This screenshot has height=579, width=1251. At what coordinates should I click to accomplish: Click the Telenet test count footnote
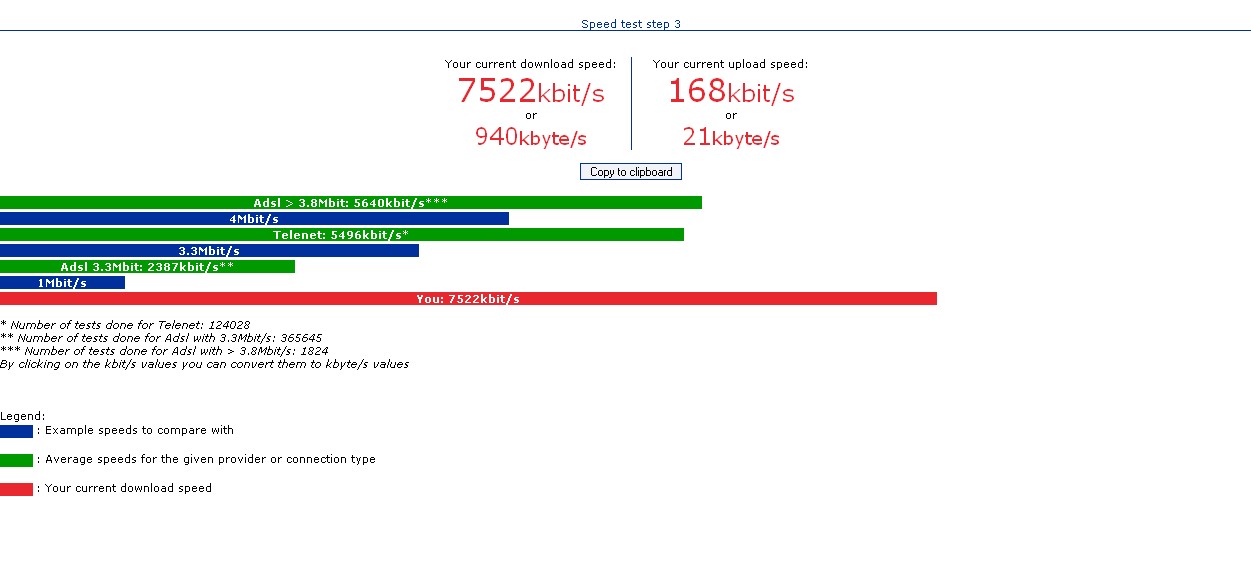(125, 325)
